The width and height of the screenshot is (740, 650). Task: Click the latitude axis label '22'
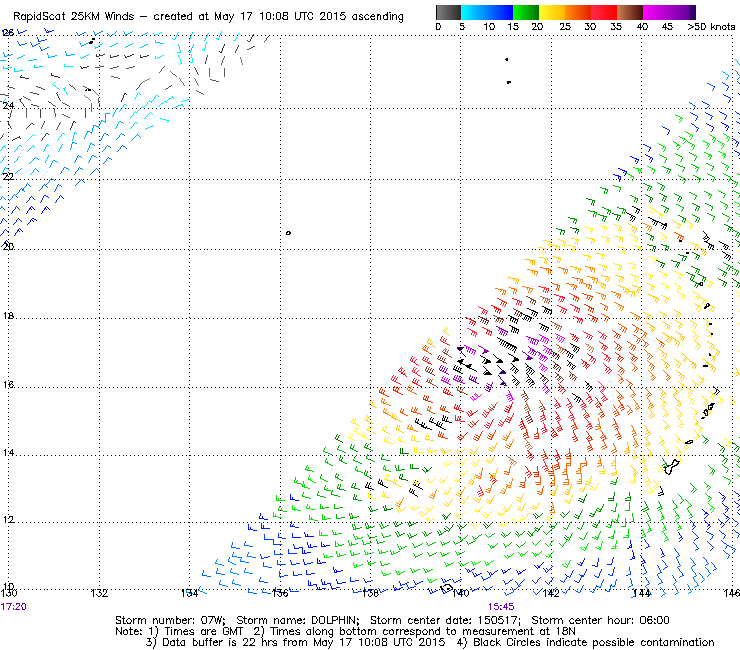coord(8,176)
